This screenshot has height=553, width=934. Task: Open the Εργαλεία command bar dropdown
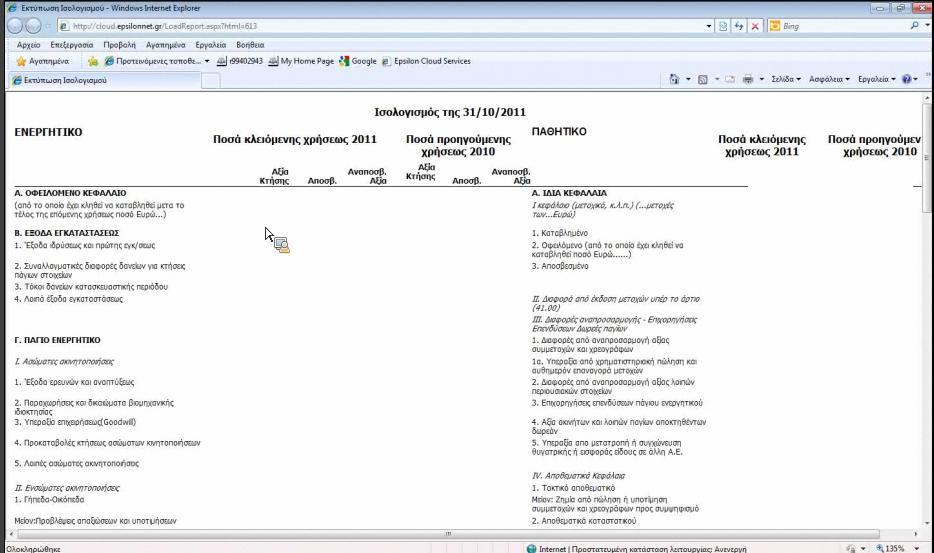pos(876,79)
